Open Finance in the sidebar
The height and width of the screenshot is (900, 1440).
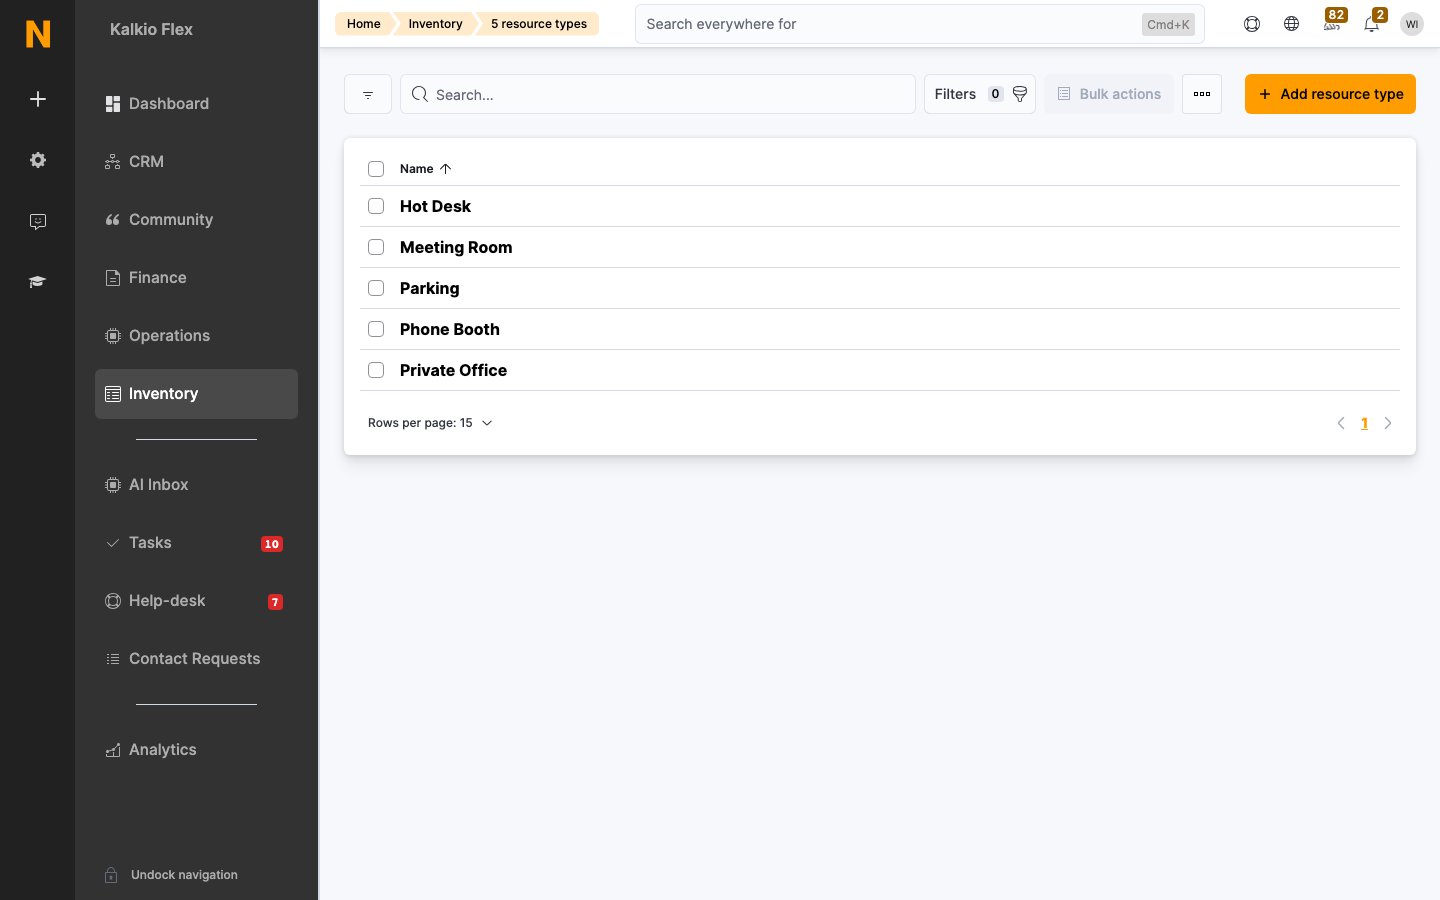[x=196, y=278]
